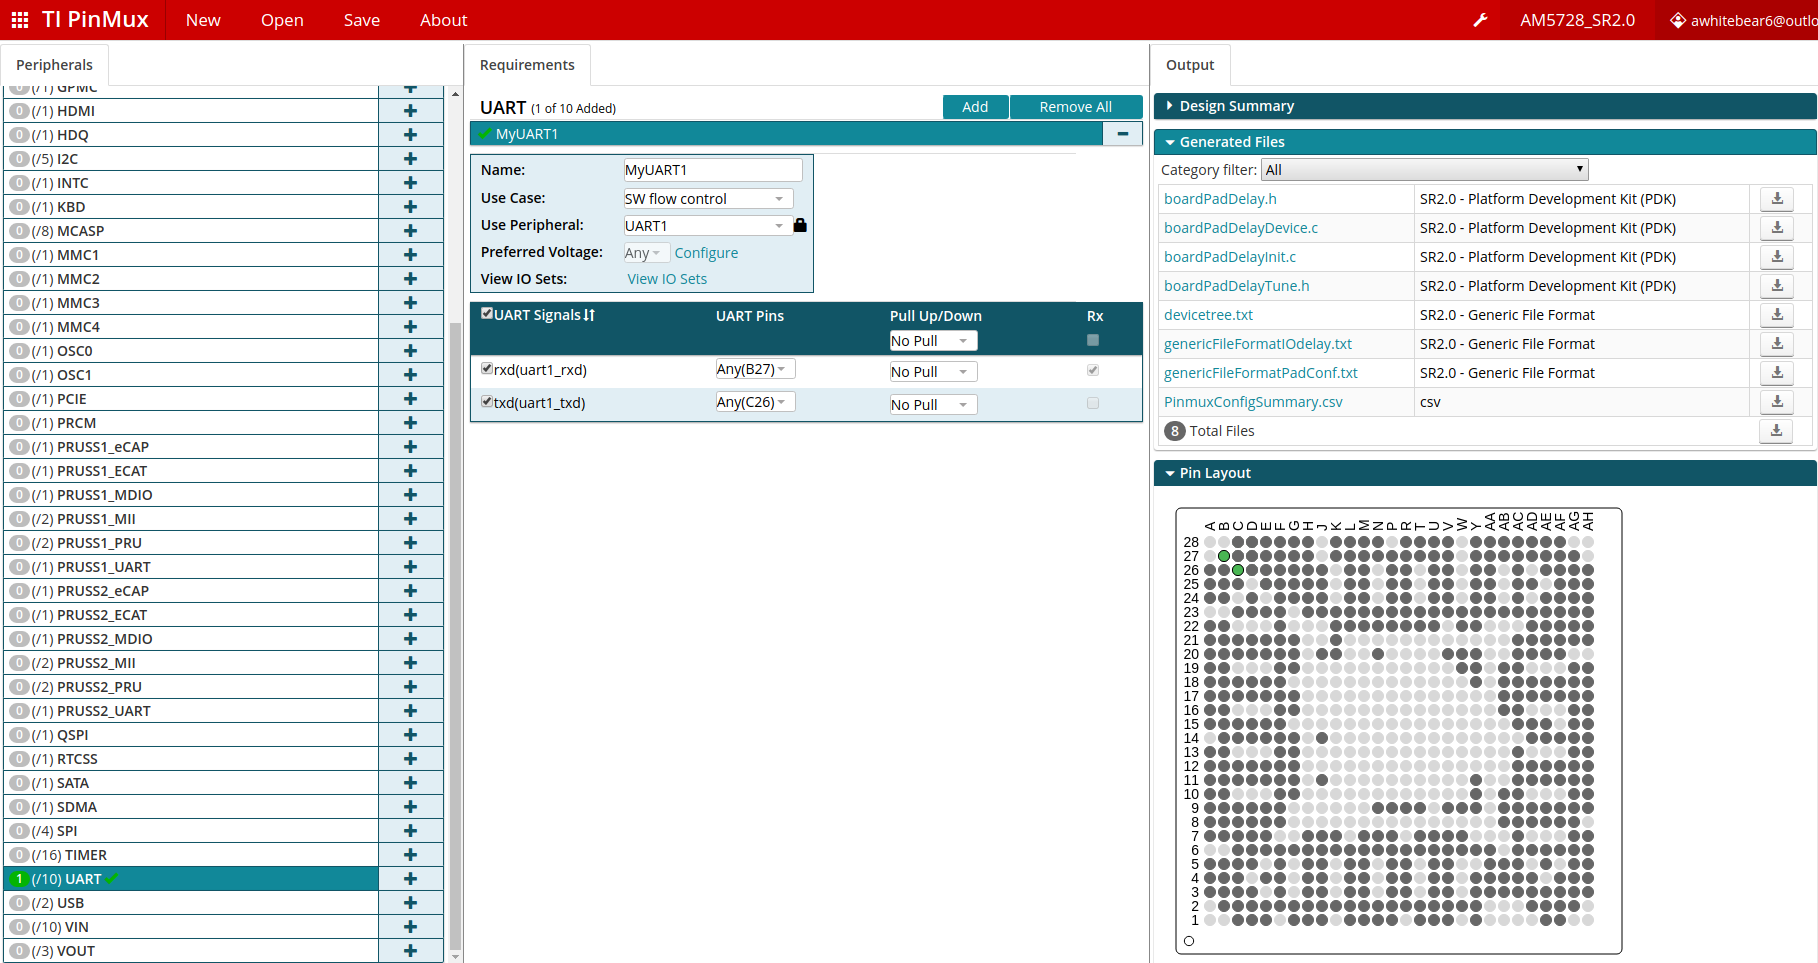1818x963 pixels.
Task: Toggle Rx checkbox for rxd(uart1_rxd) row
Action: tap(1093, 370)
